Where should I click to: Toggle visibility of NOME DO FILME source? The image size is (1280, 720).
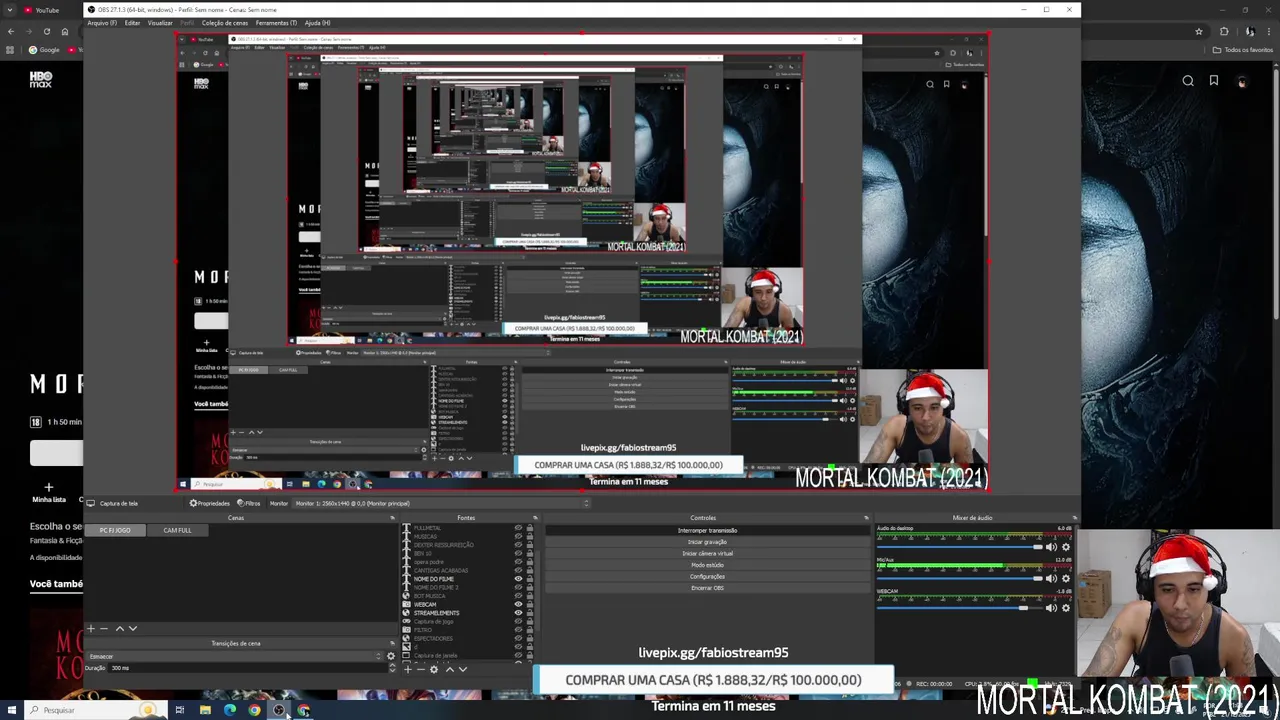pyautogui.click(x=518, y=579)
